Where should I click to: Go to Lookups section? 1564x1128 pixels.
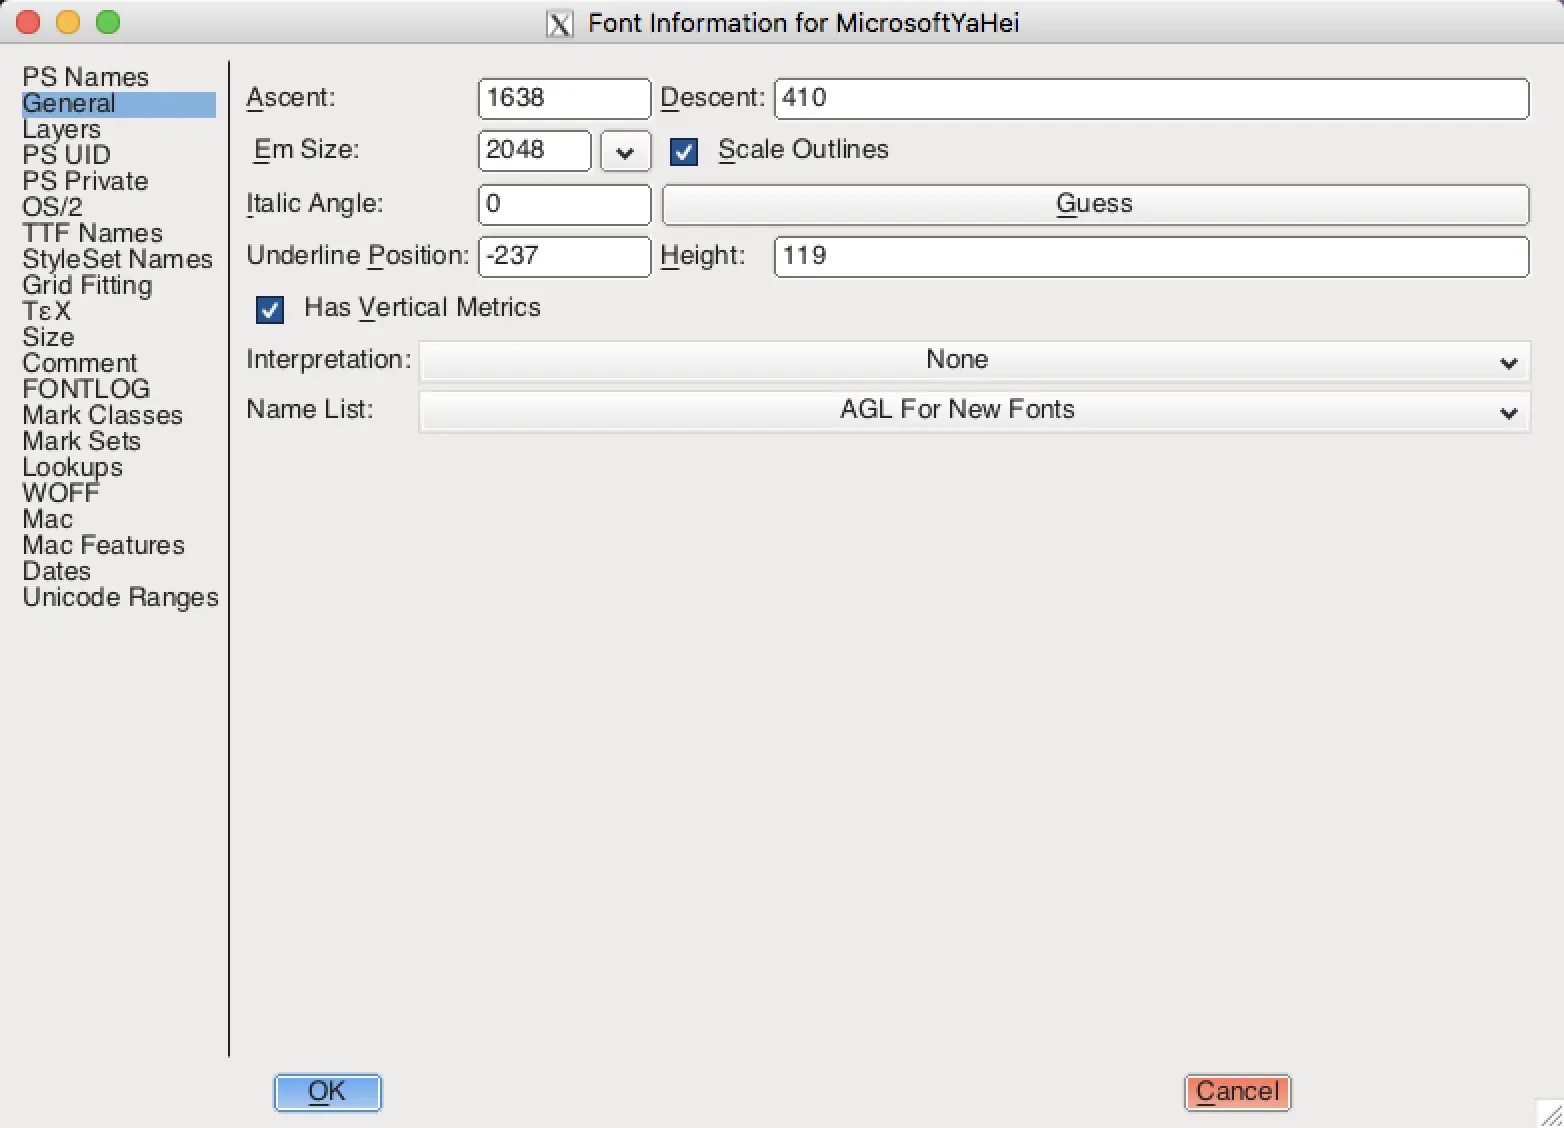click(x=72, y=467)
